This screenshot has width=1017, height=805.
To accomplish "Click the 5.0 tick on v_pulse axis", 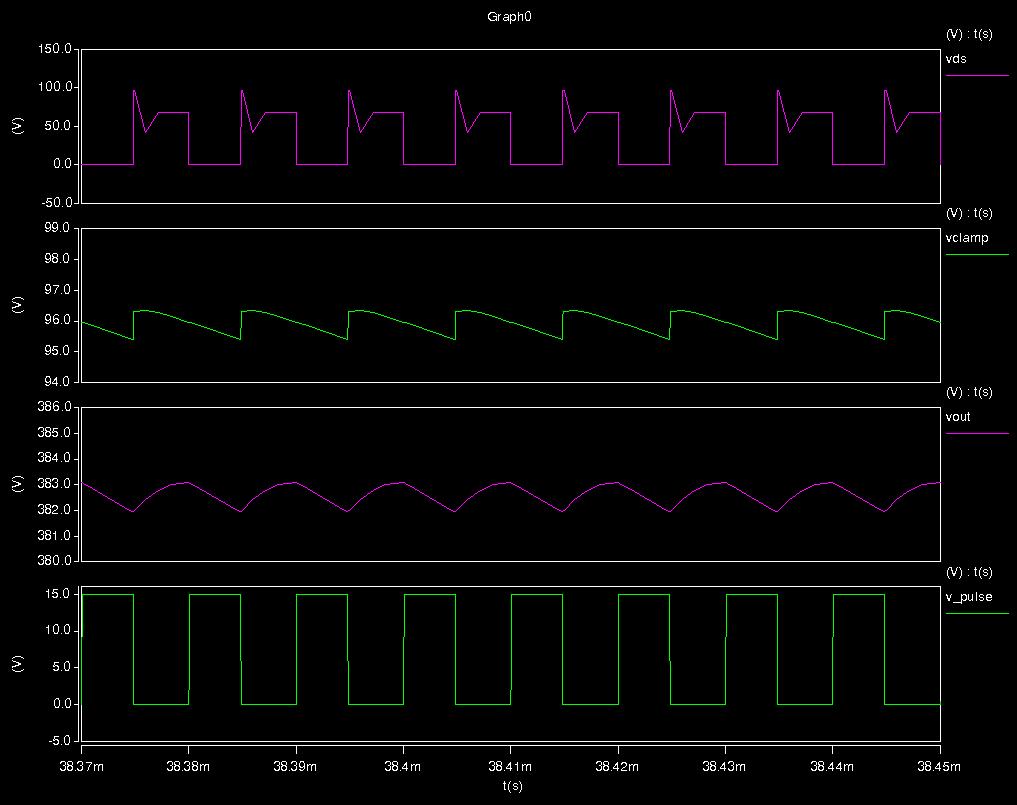I will click(62, 667).
